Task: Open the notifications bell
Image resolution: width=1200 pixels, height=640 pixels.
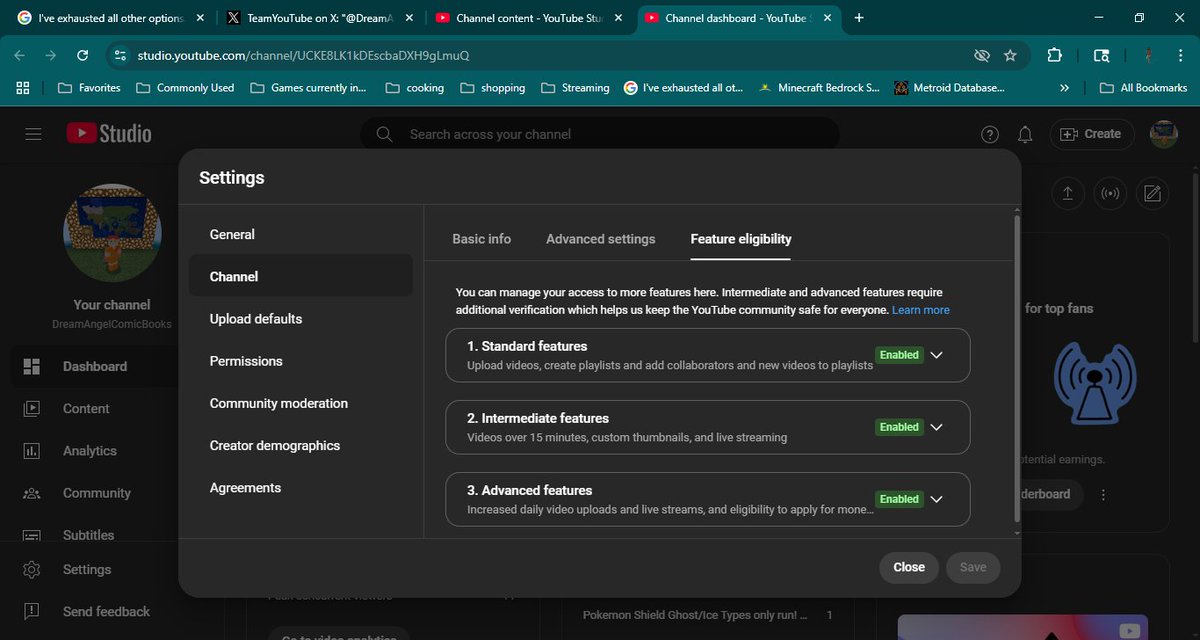Action: click(x=1025, y=134)
